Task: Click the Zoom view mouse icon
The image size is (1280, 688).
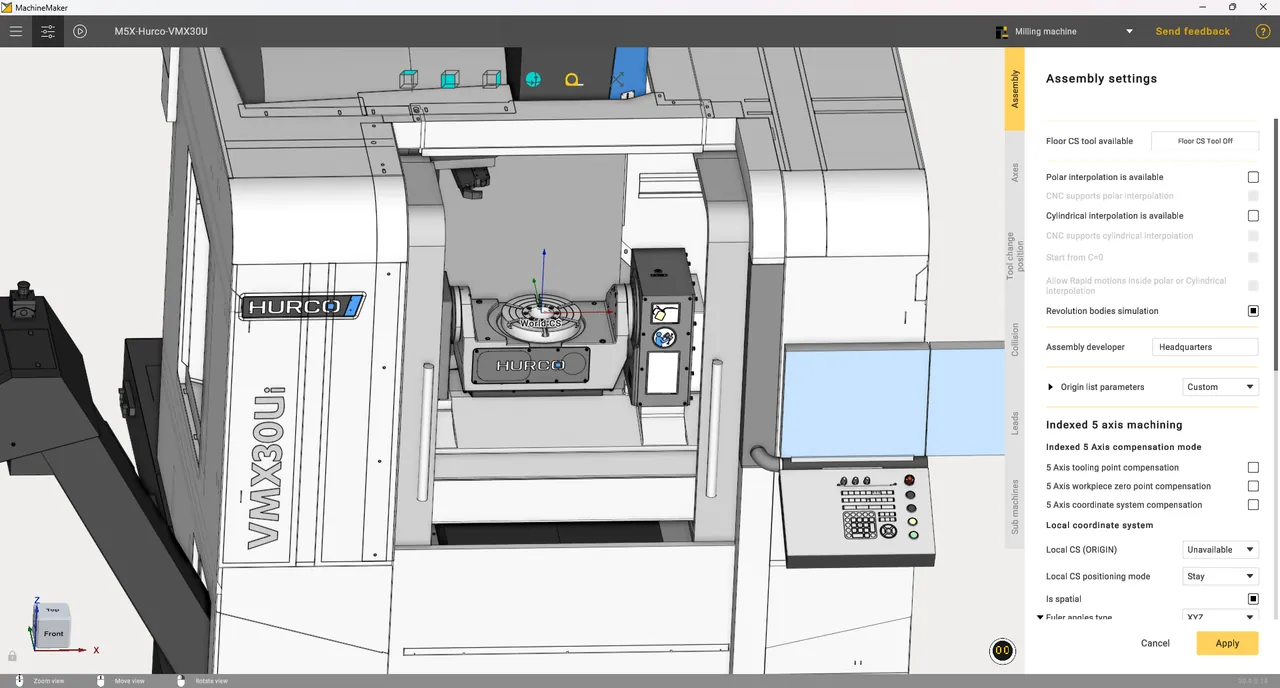Action: tap(18, 680)
